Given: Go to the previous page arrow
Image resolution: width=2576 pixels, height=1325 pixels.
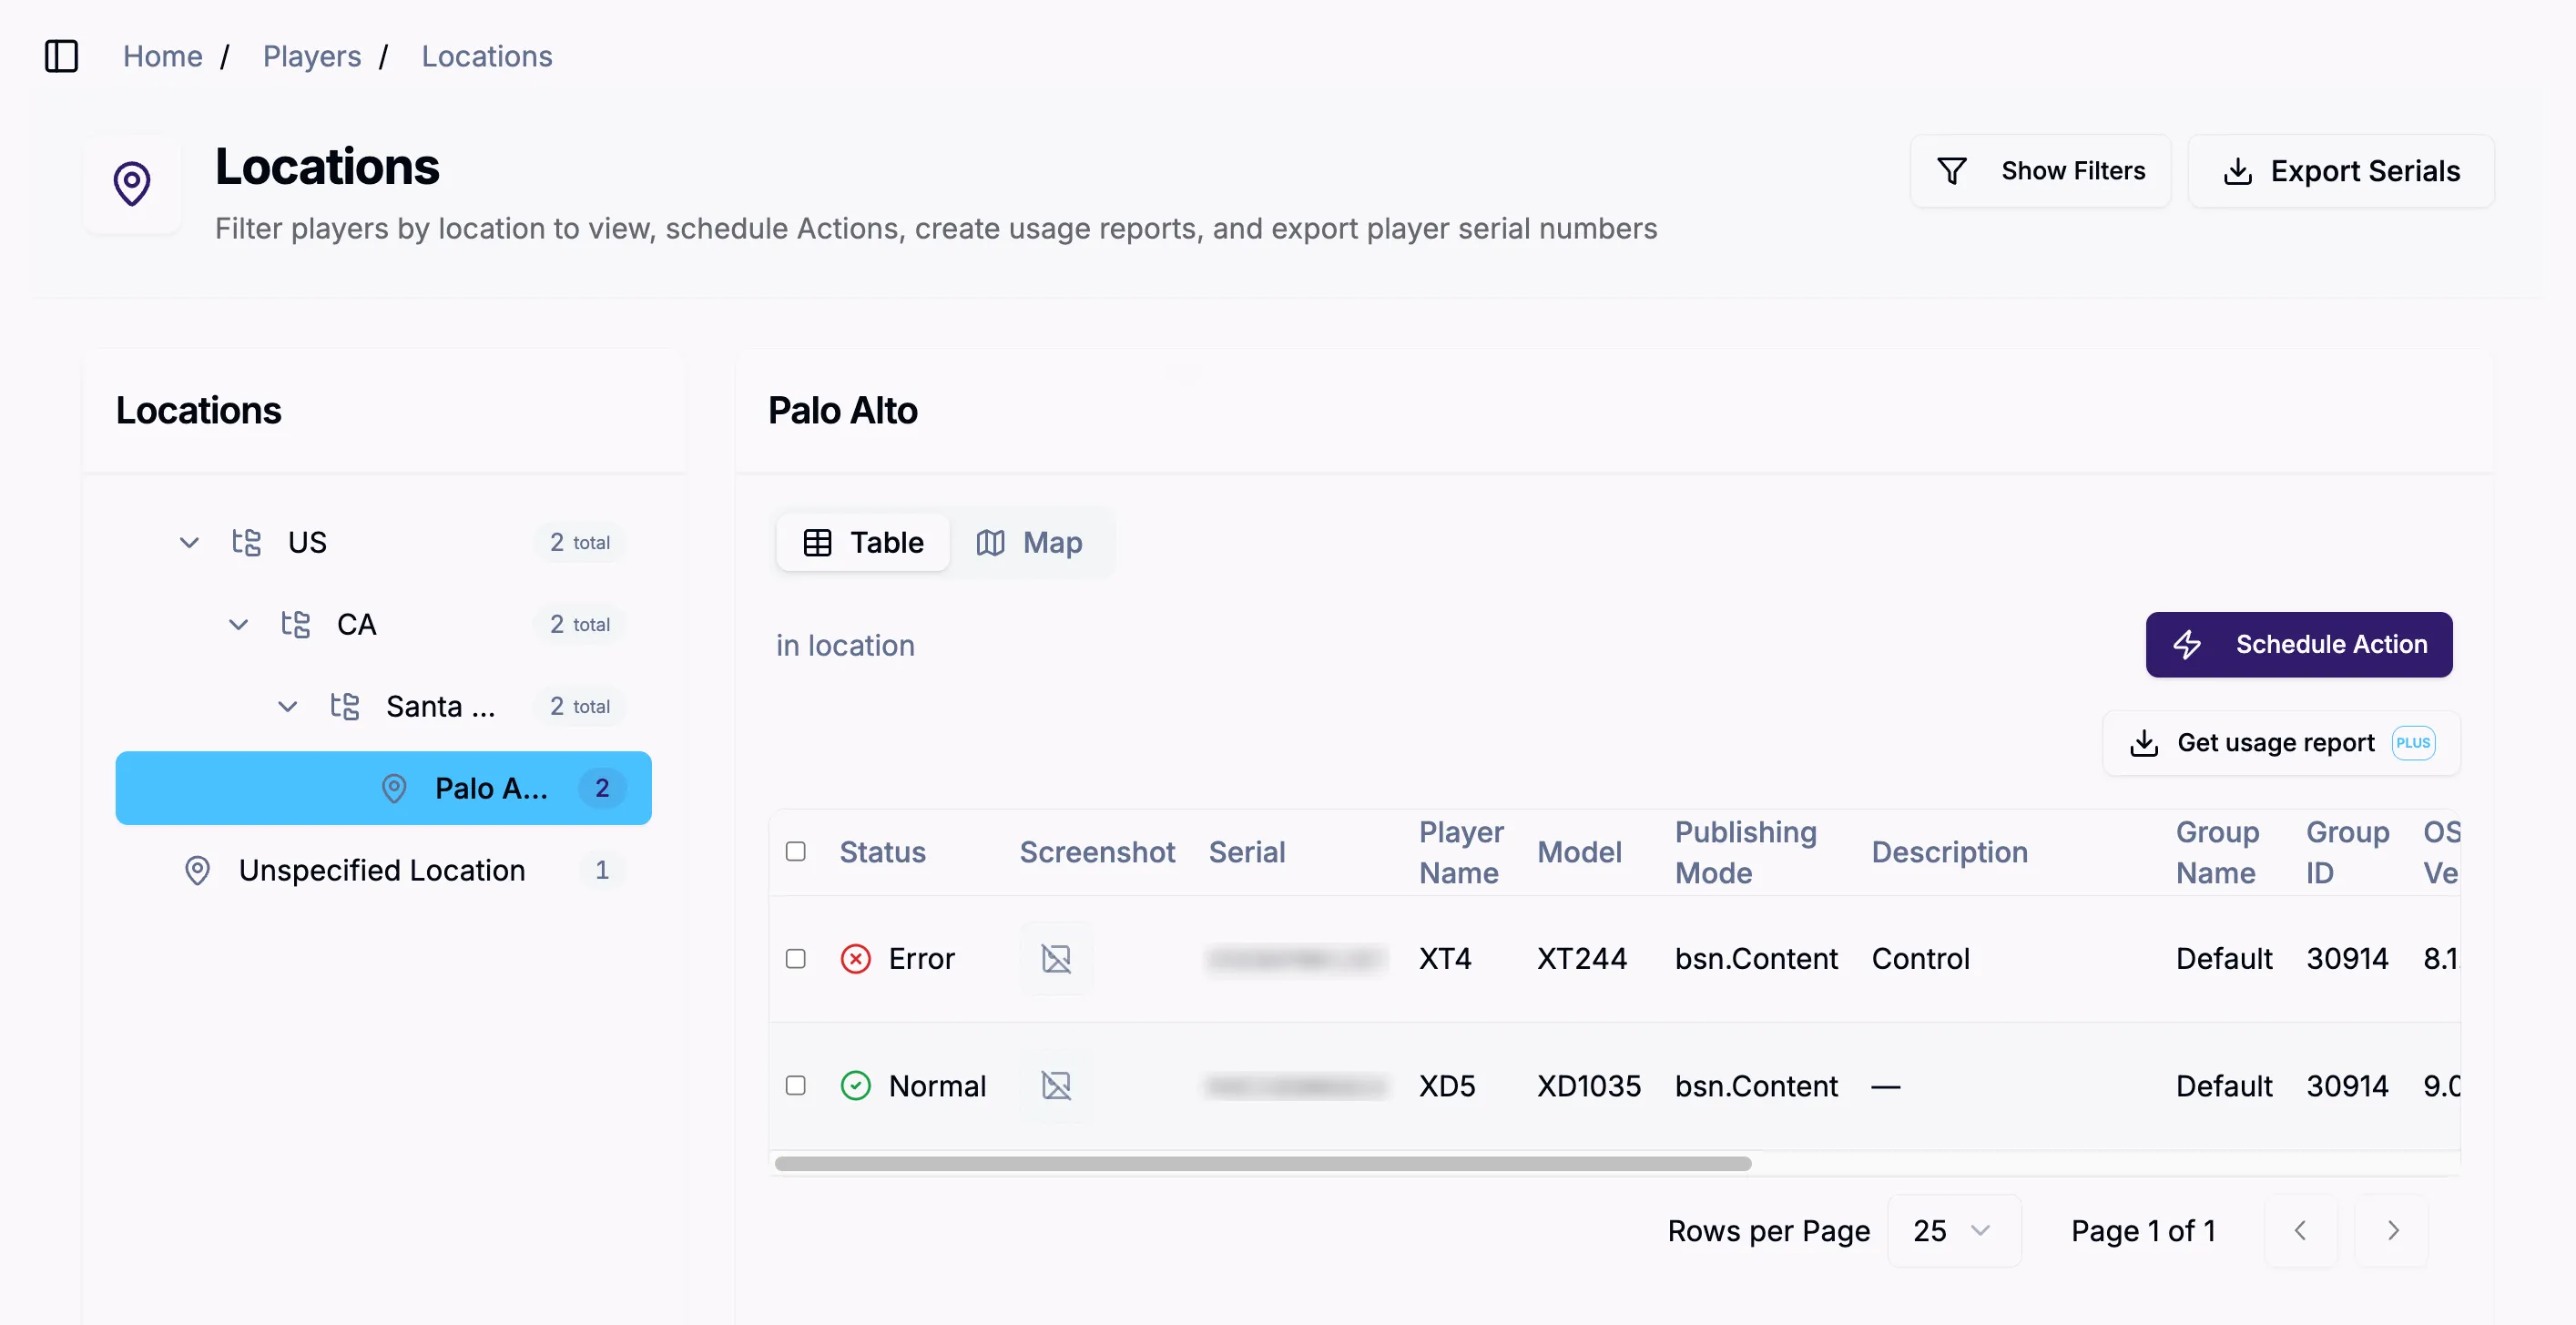Looking at the screenshot, I should pos(2300,1230).
